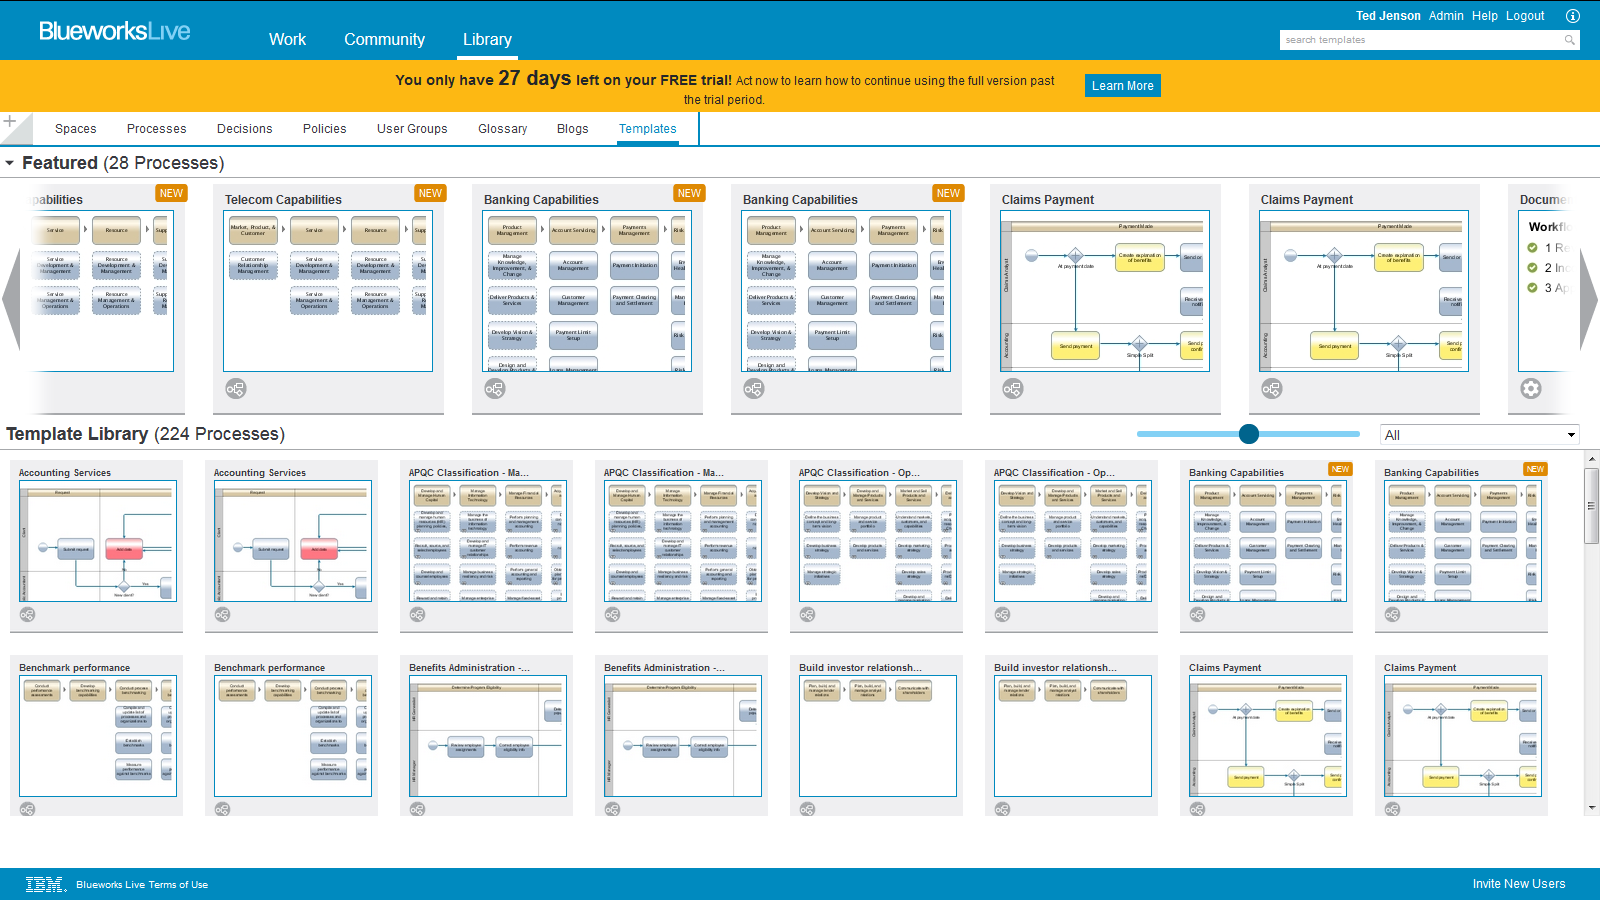This screenshot has height=900, width=1600.
Task: Click the Featured (28 Processes) heading
Action: tap(123, 163)
